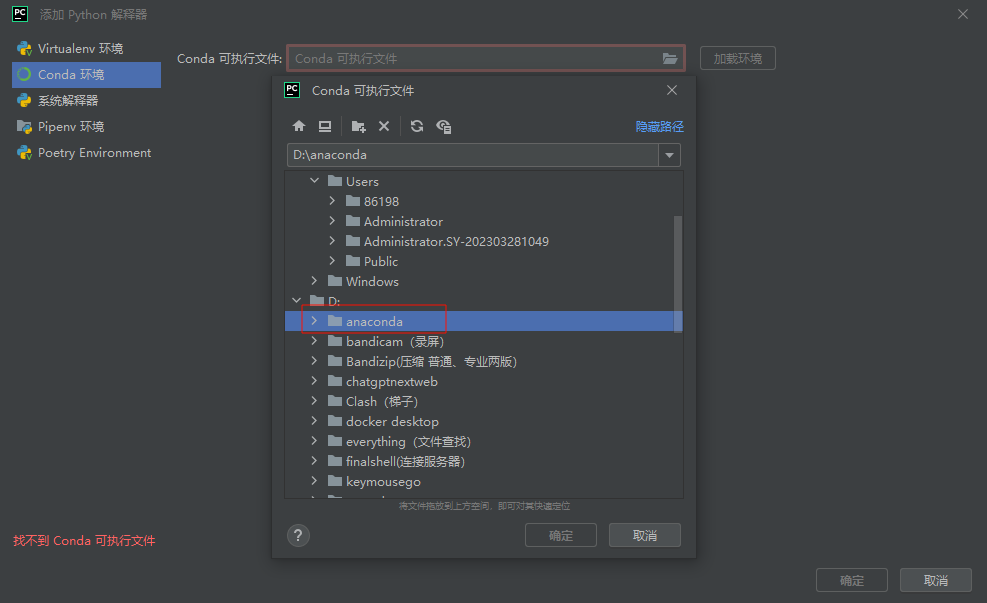
Task: Expand the chatgptnextweb folder
Action: pos(315,381)
